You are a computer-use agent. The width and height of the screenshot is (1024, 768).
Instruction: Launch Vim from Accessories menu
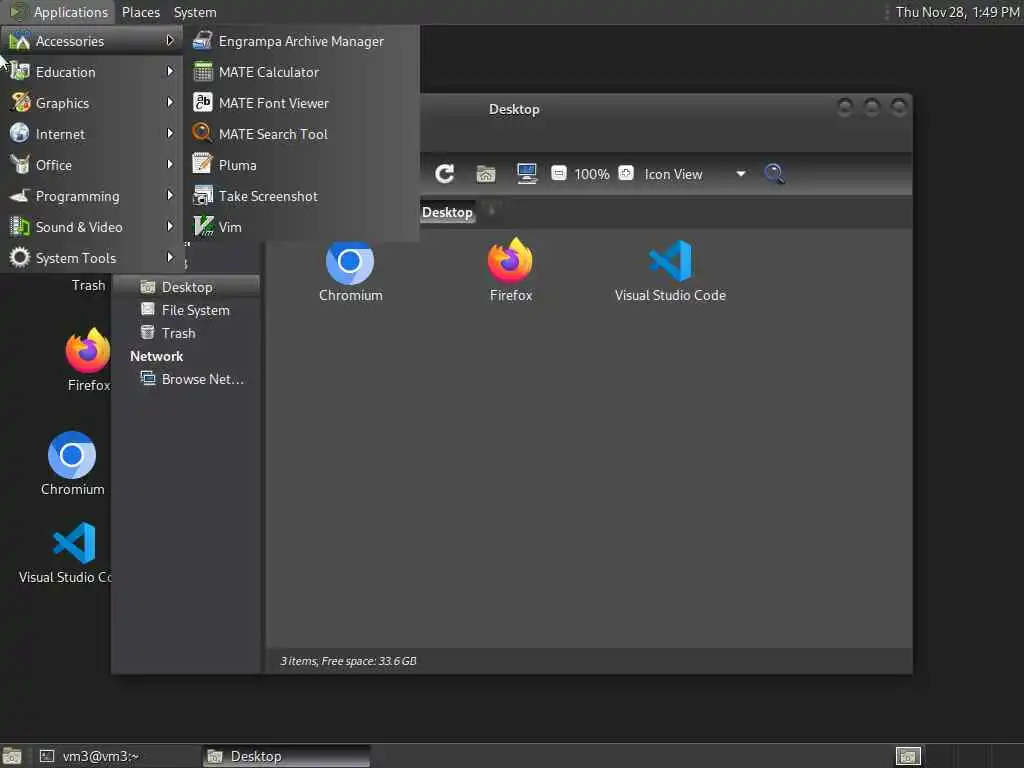[x=301, y=227]
